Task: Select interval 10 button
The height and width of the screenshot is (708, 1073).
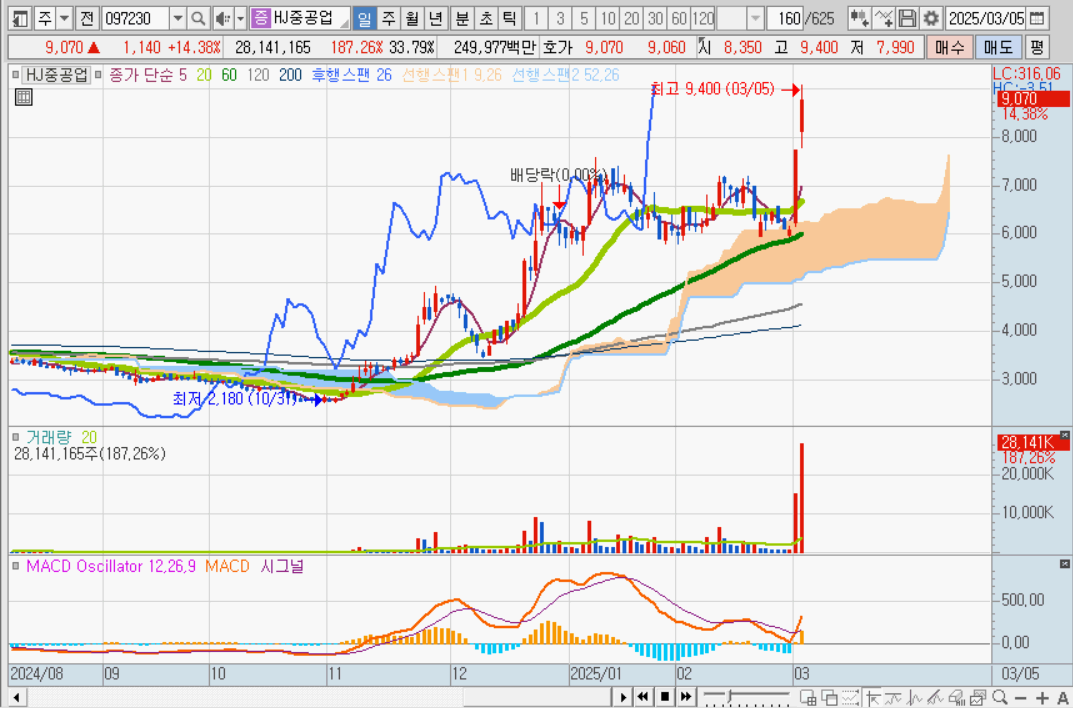Action: (608, 18)
